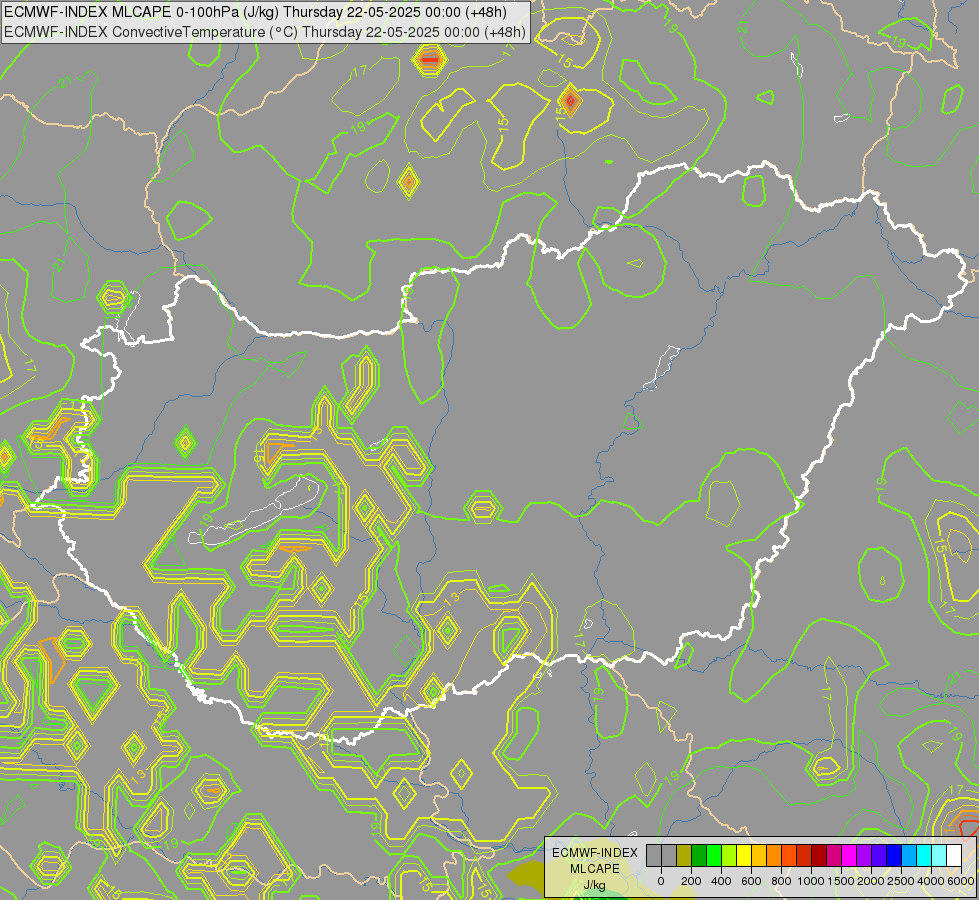Click the legend label '400'
This screenshot has height=900, width=979.
click(721, 881)
